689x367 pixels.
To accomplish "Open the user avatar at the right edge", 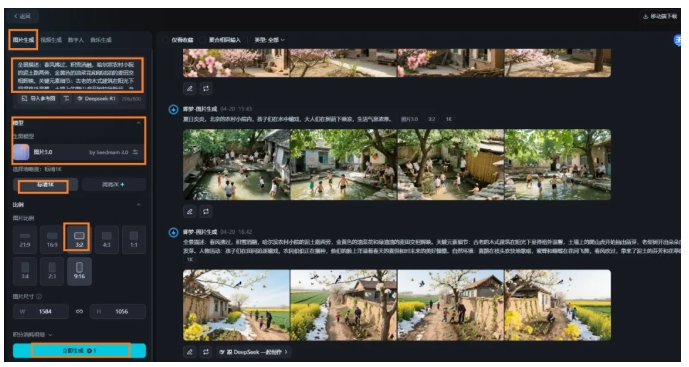I will 678,40.
